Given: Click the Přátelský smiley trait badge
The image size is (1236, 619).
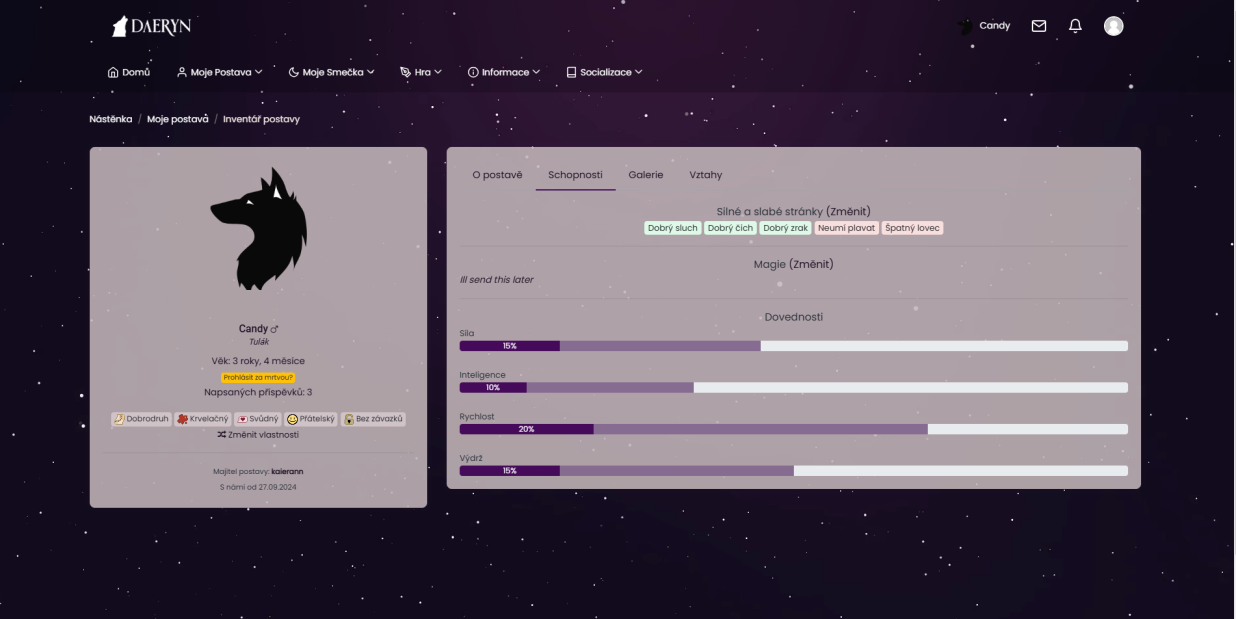Looking at the screenshot, I should tap(310, 419).
